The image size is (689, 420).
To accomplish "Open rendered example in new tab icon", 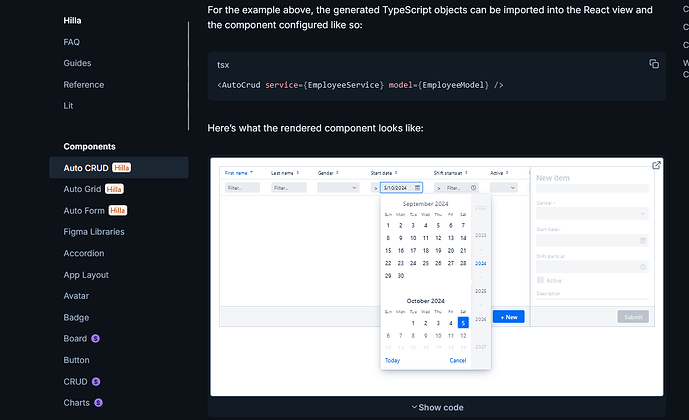I will point(656,166).
